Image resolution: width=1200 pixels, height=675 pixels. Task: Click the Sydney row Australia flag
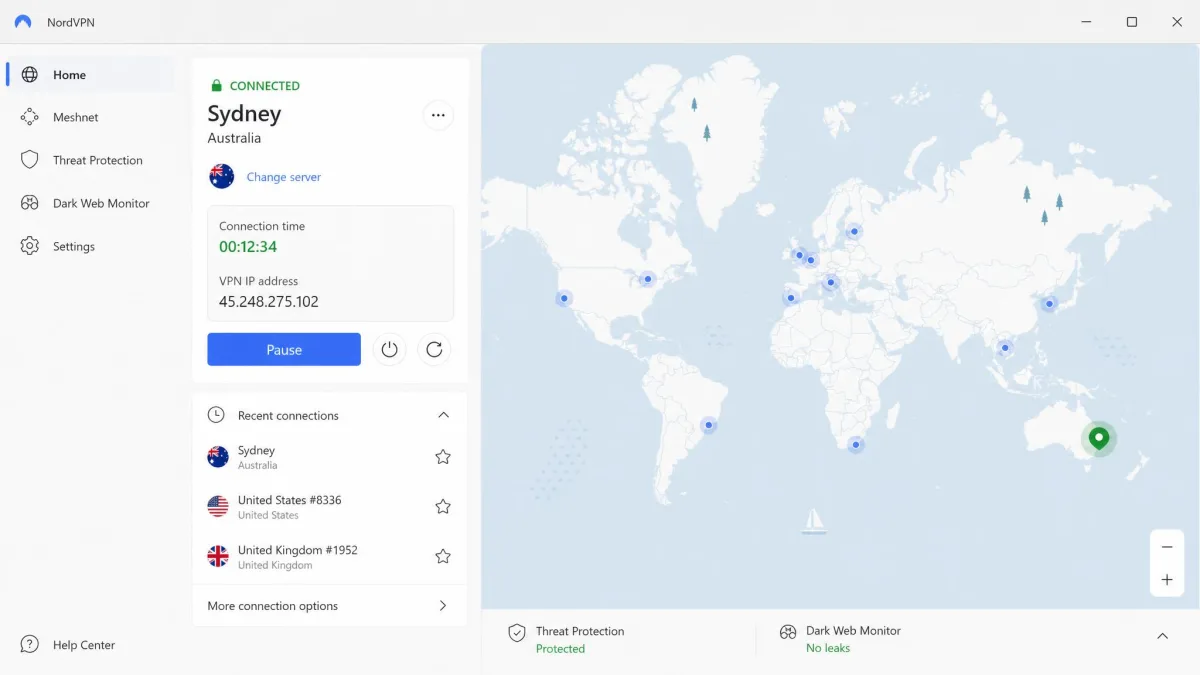pyautogui.click(x=218, y=457)
